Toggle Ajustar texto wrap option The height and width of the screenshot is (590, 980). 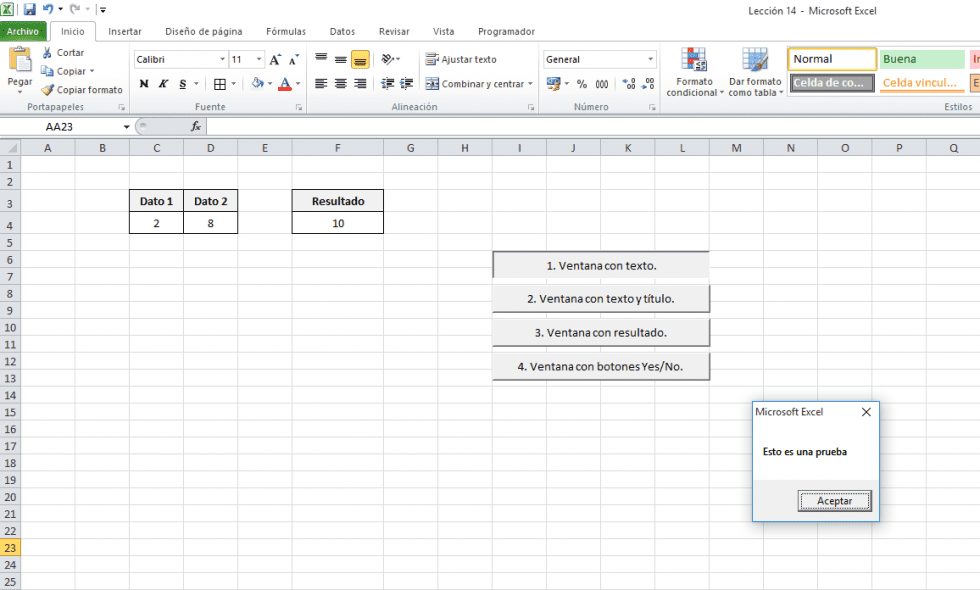click(461, 60)
